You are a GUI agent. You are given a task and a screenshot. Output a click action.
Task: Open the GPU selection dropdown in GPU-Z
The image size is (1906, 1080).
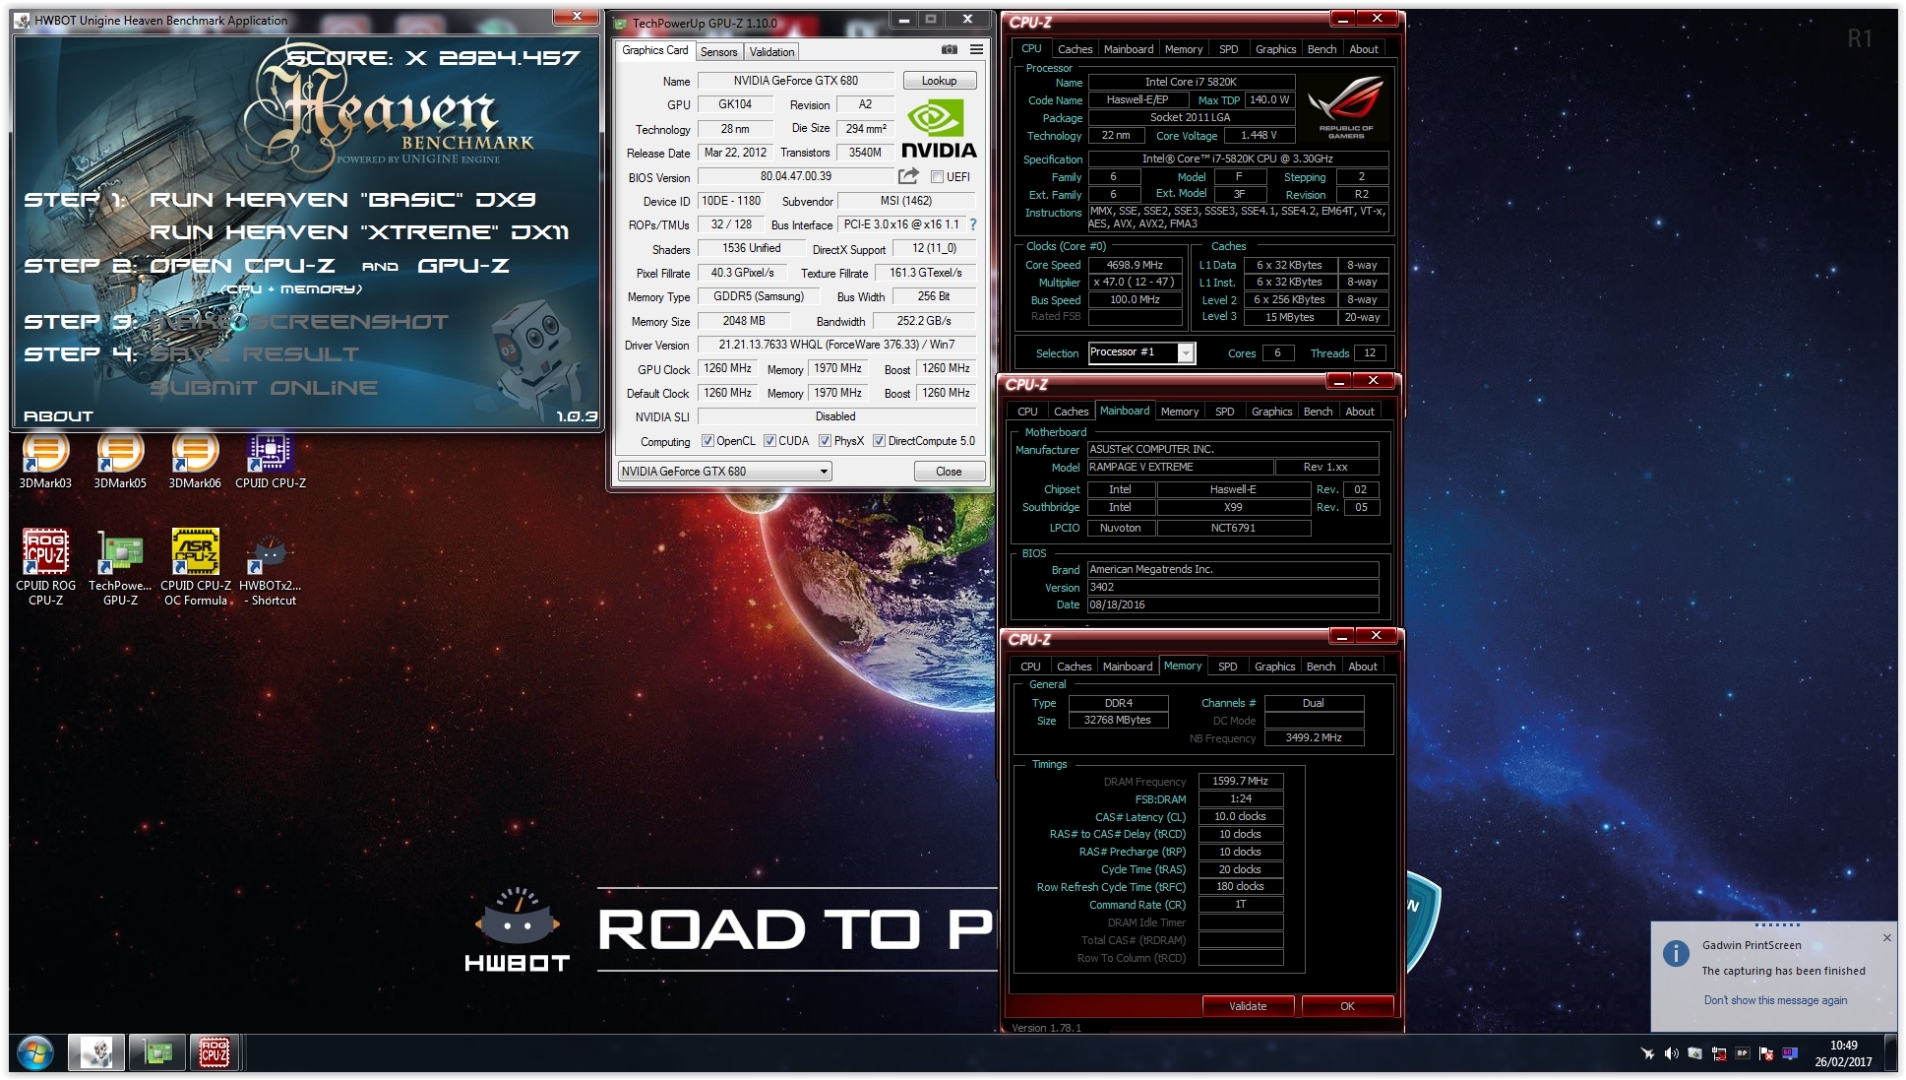tap(725, 471)
